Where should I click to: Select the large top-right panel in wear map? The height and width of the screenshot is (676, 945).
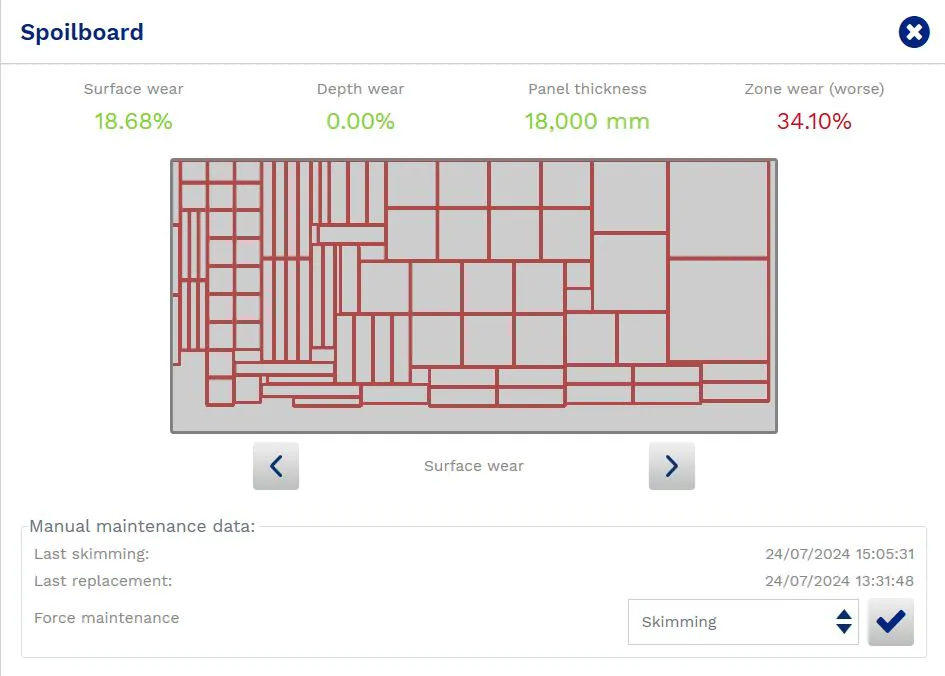718,208
